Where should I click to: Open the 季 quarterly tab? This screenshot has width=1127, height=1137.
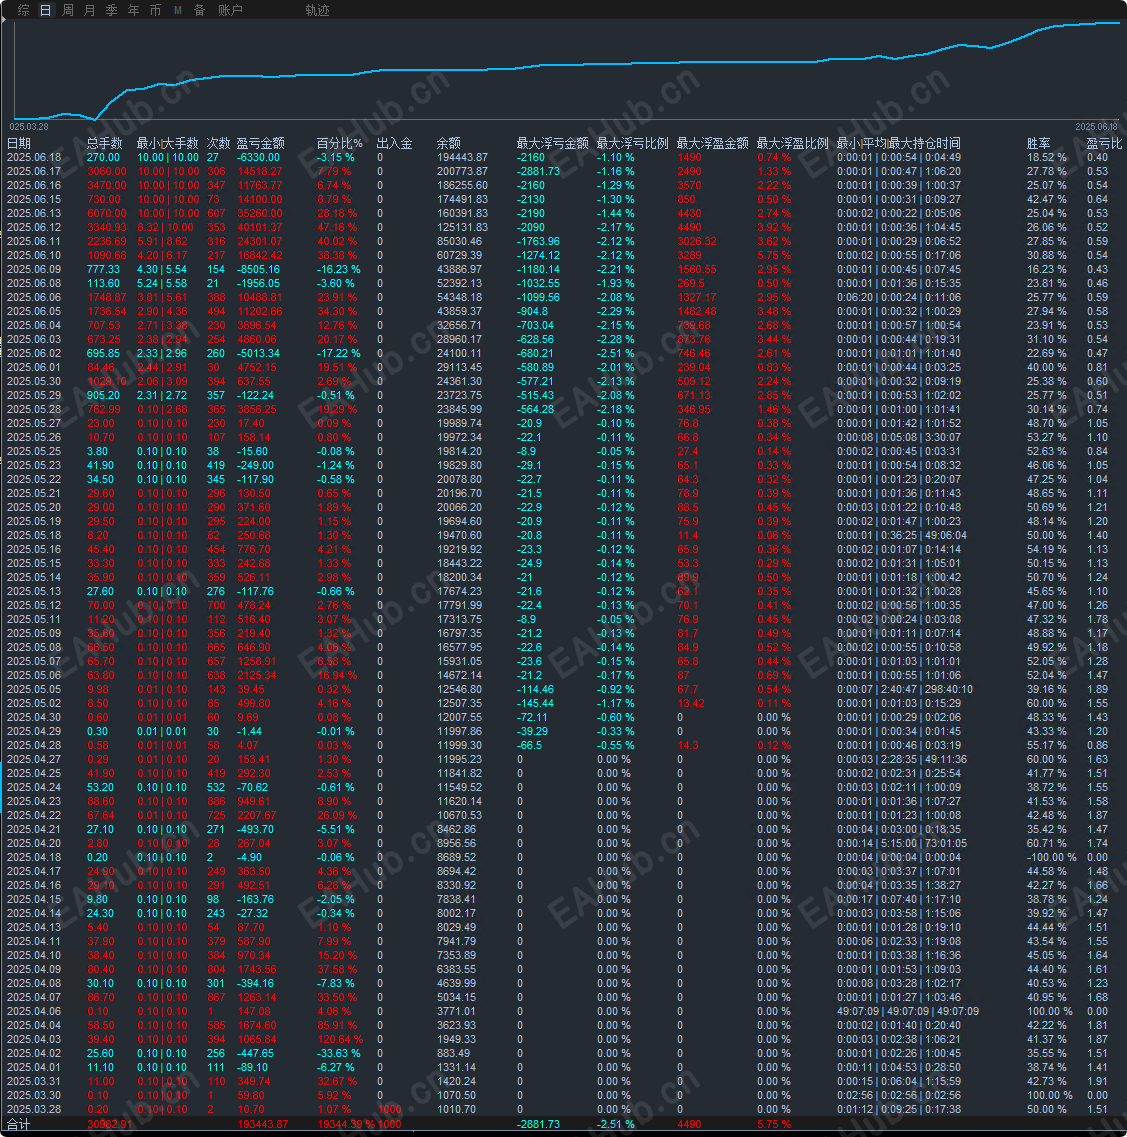click(x=111, y=10)
